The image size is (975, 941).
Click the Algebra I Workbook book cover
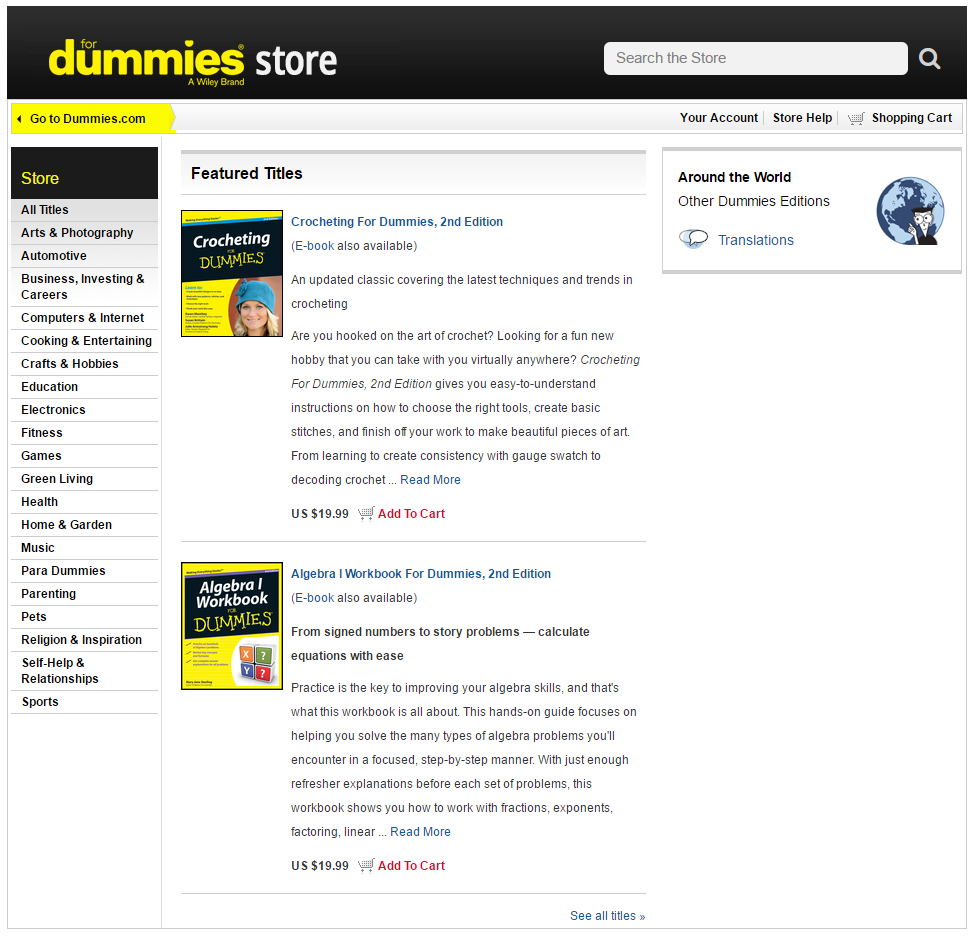point(232,626)
